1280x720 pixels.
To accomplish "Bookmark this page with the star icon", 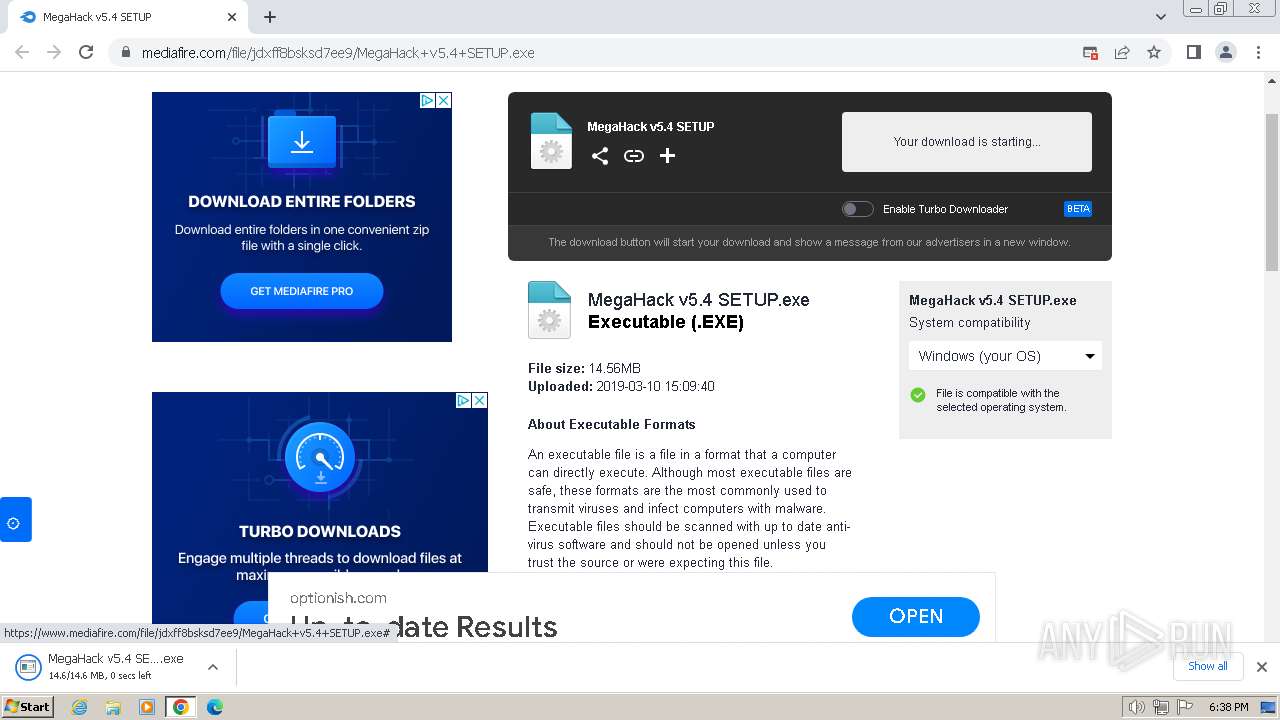I will click(1154, 52).
